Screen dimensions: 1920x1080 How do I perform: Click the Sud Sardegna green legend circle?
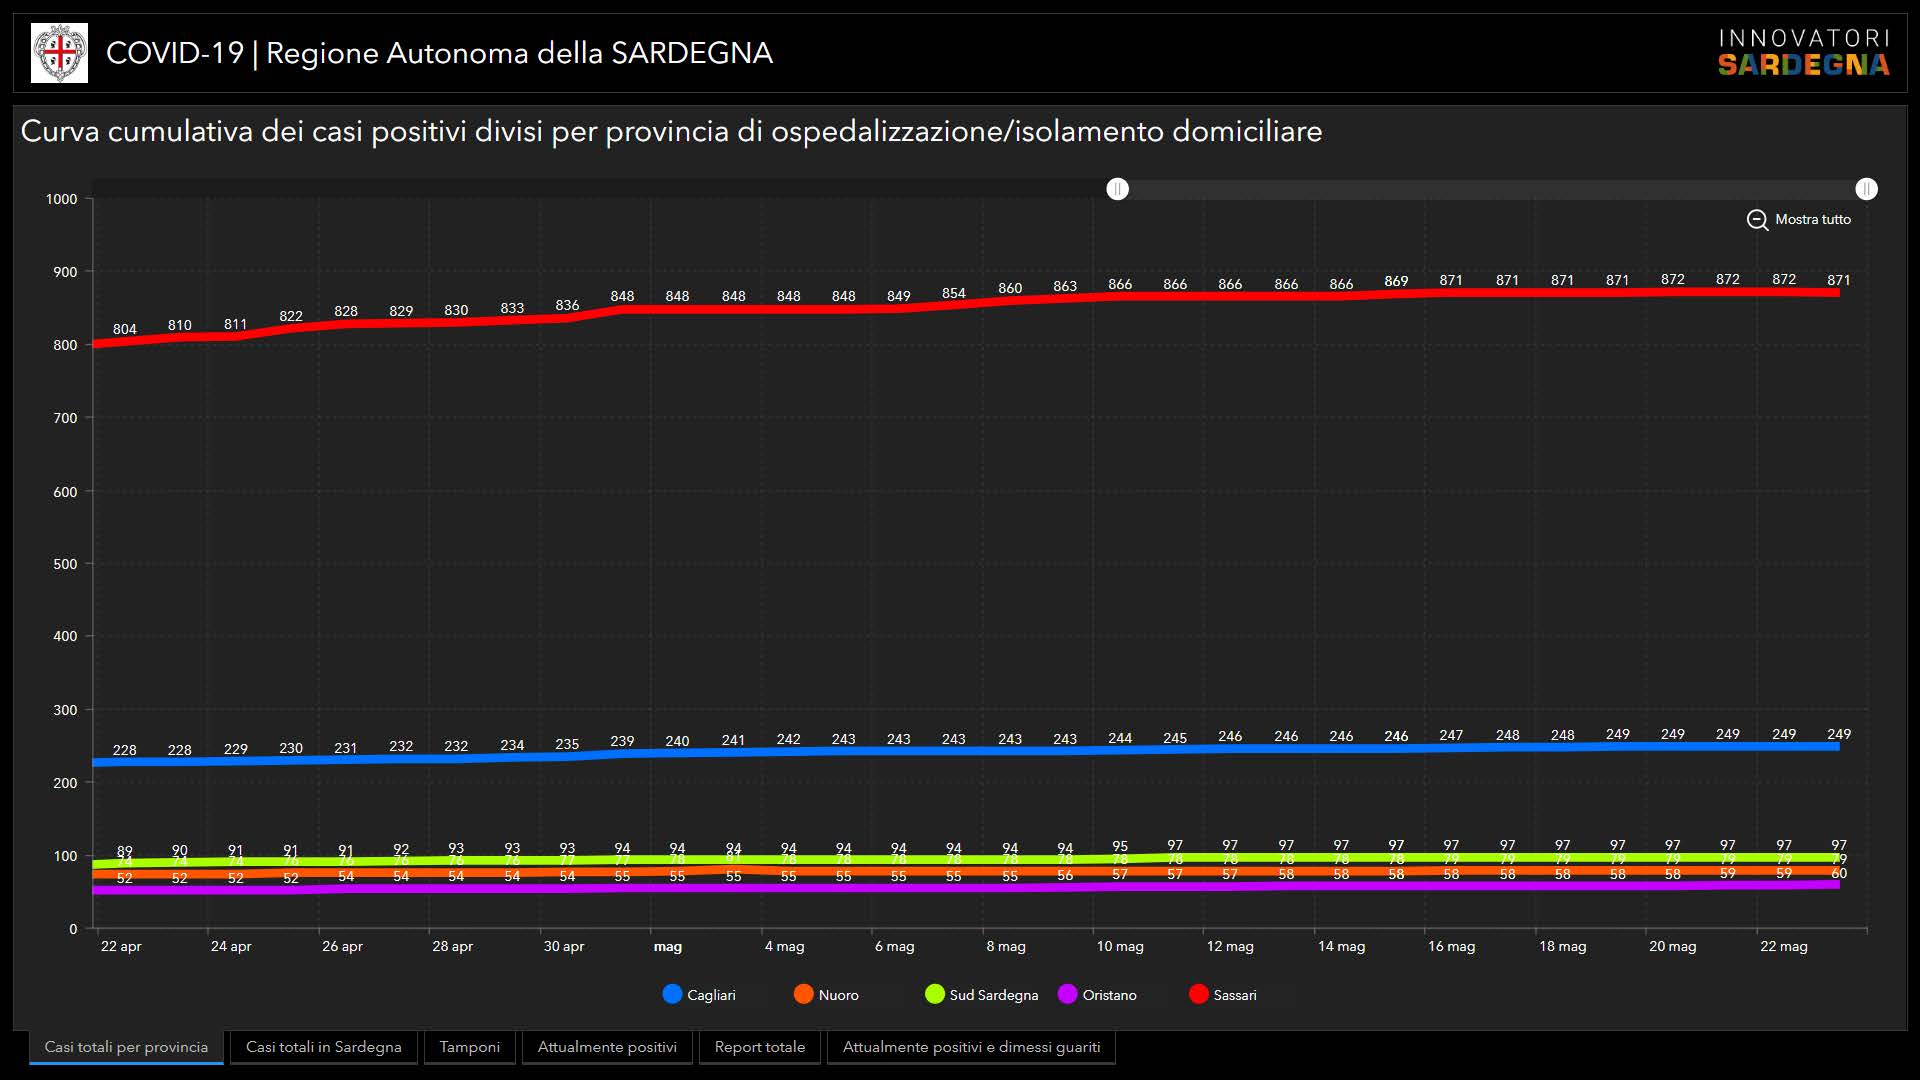click(934, 994)
